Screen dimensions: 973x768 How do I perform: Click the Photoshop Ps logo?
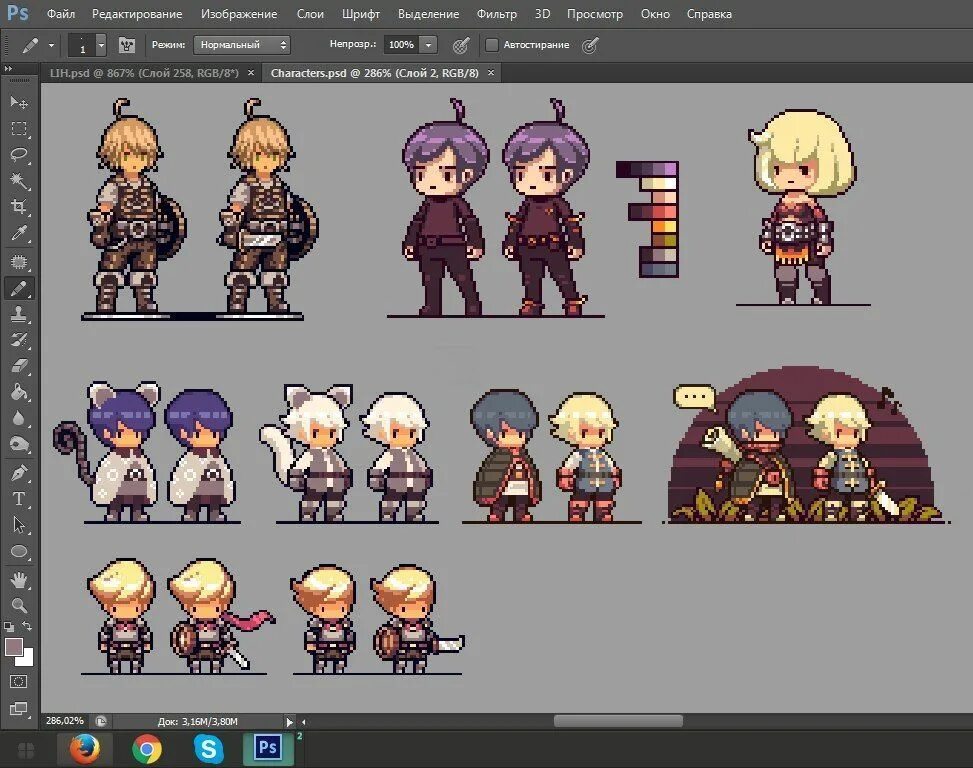tap(17, 13)
